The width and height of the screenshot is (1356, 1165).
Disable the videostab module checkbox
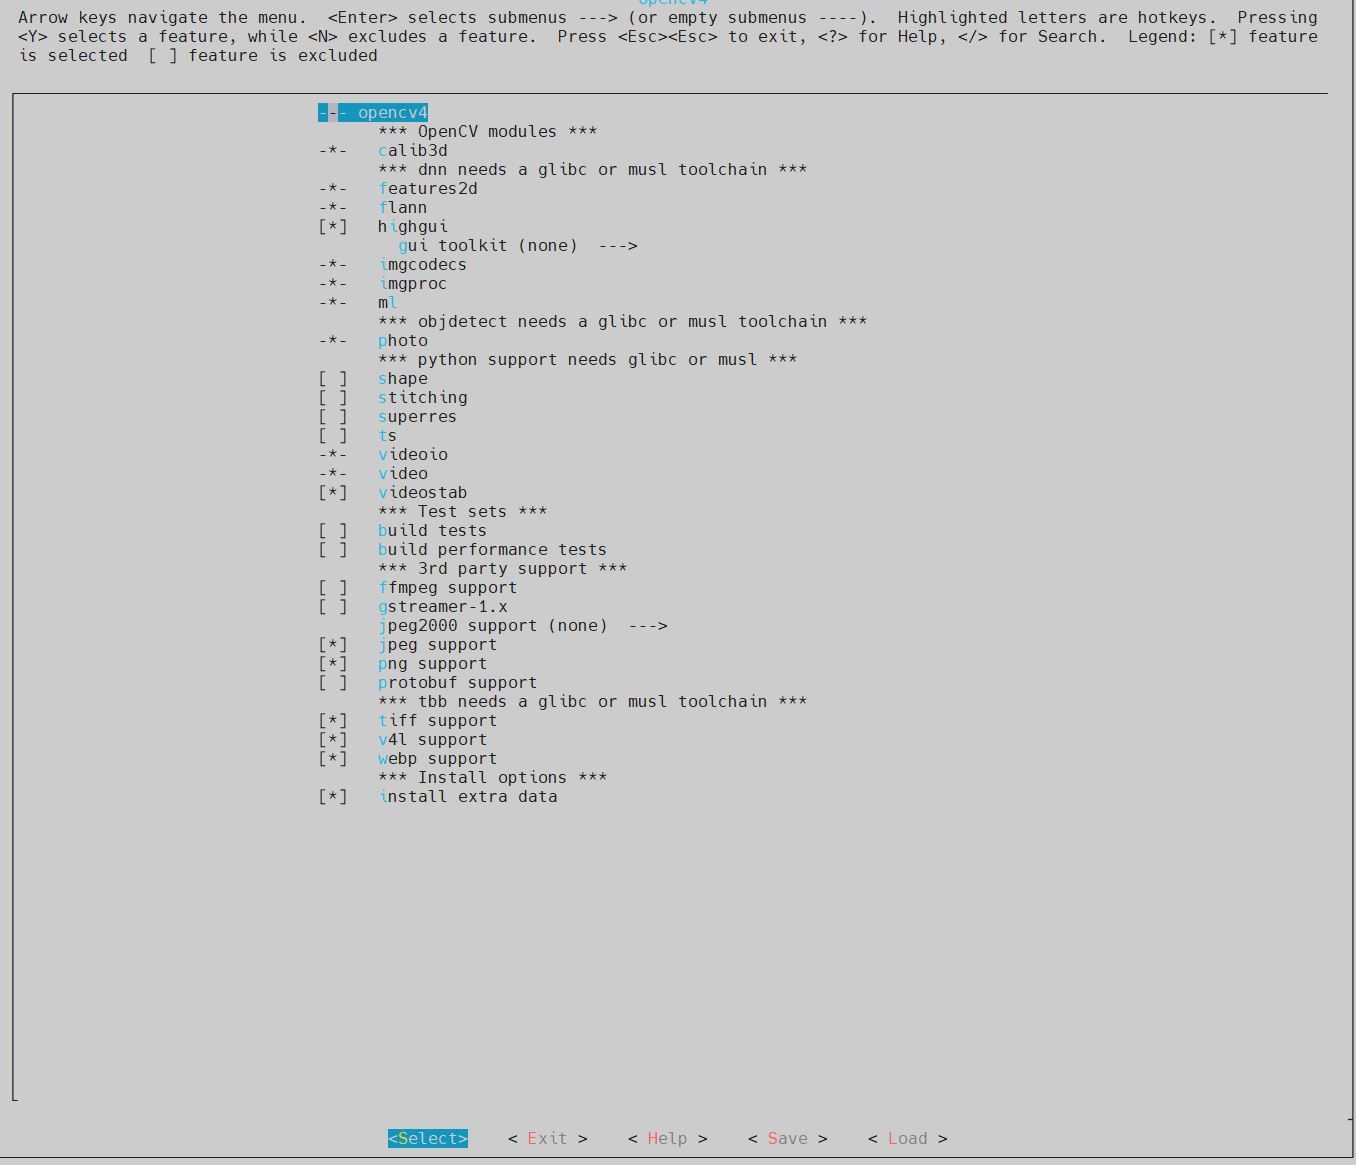click(333, 493)
